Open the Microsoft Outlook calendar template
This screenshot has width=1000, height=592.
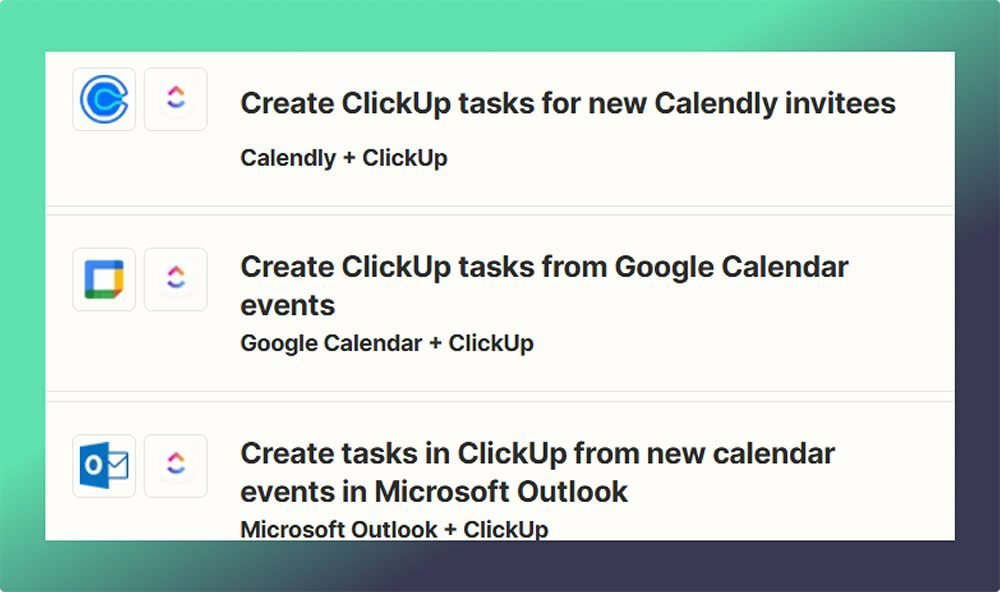pyautogui.click(x=536, y=472)
